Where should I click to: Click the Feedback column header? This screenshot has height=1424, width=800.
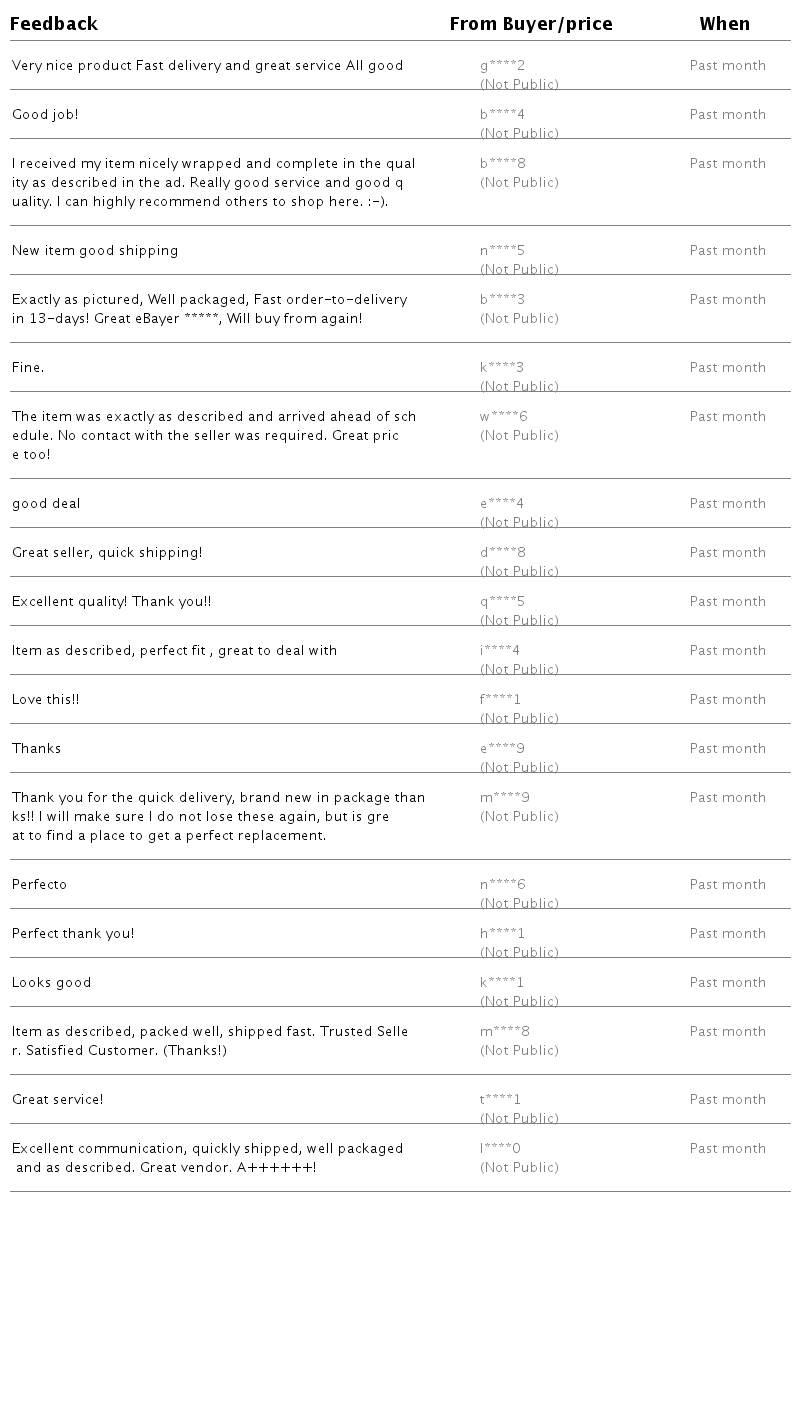[54, 24]
